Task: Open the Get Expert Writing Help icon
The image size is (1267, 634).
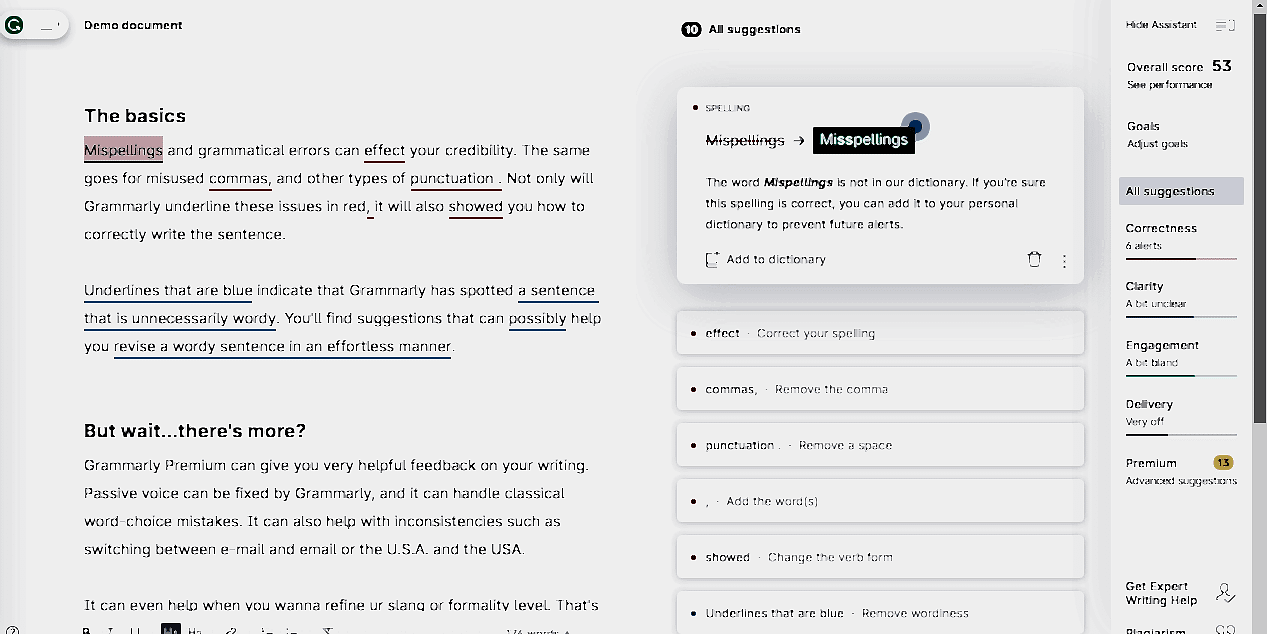Action: [1225, 593]
